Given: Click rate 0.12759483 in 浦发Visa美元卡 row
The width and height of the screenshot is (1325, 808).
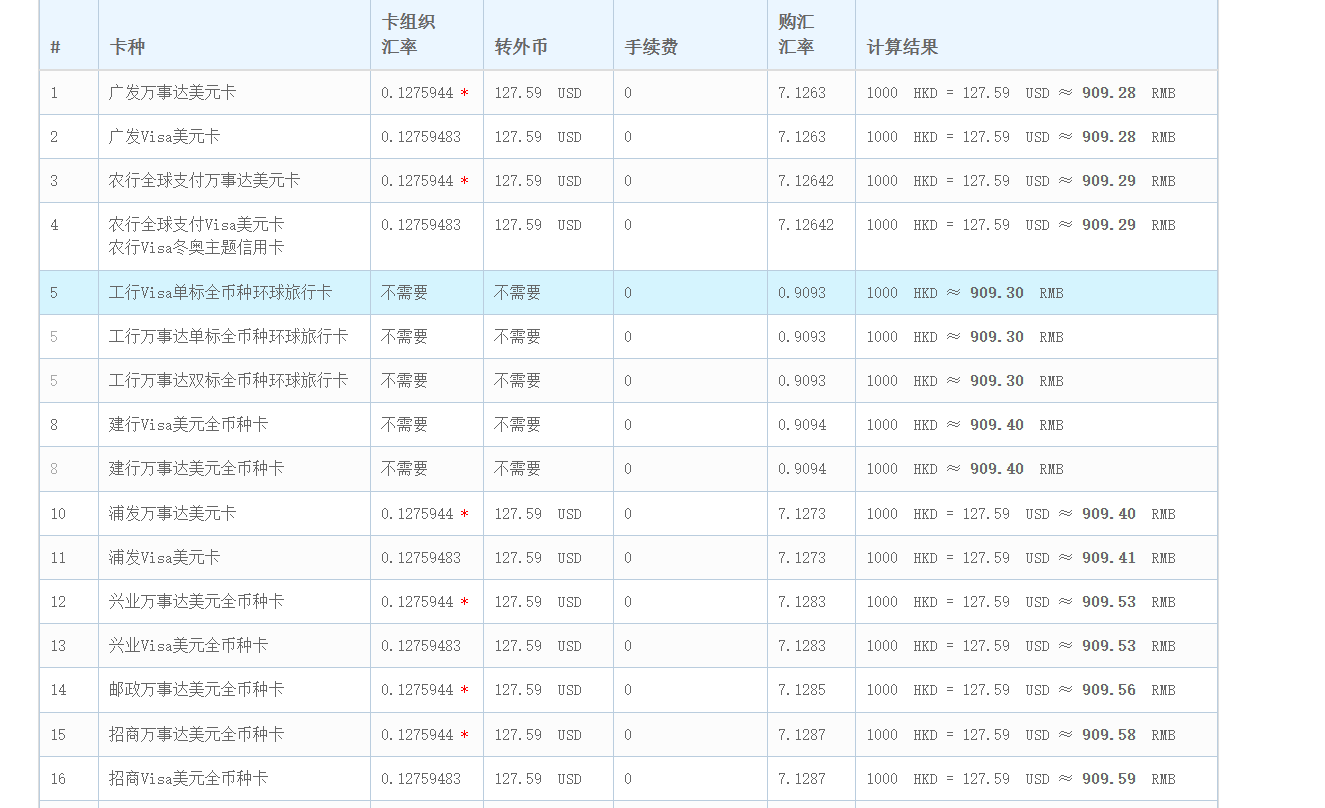Looking at the screenshot, I should [421, 558].
